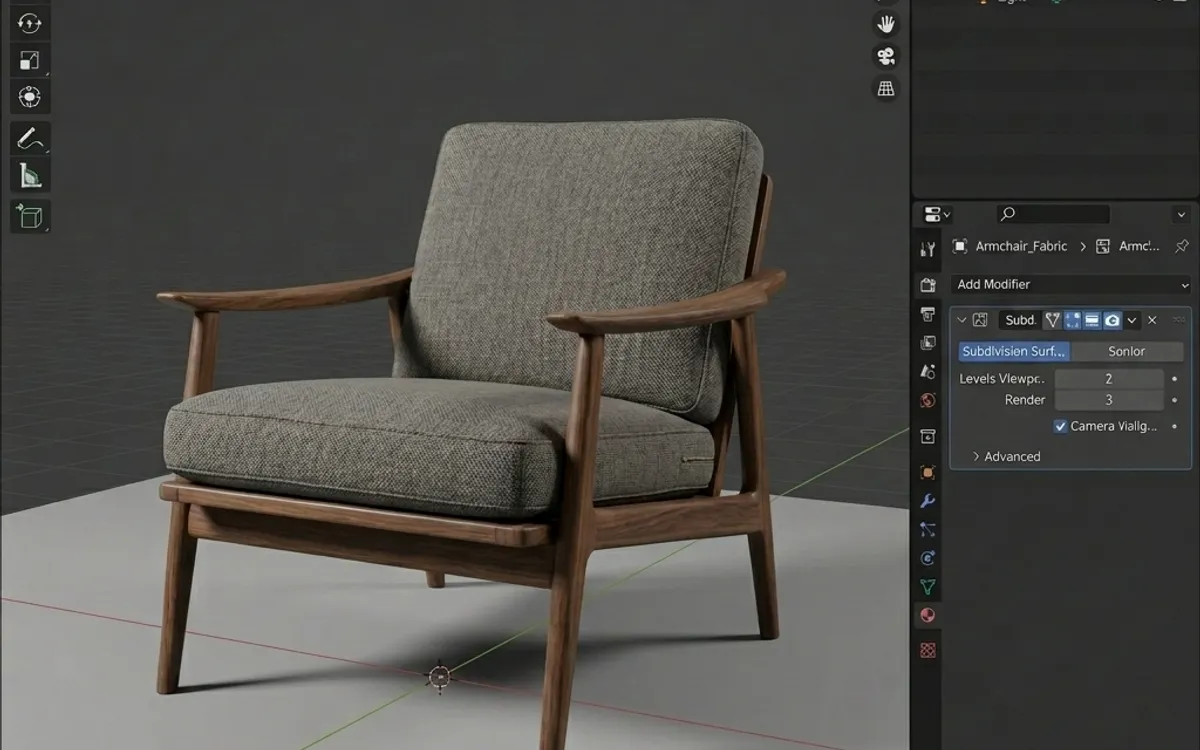
Task: Open the World properties tab
Action: click(x=928, y=401)
